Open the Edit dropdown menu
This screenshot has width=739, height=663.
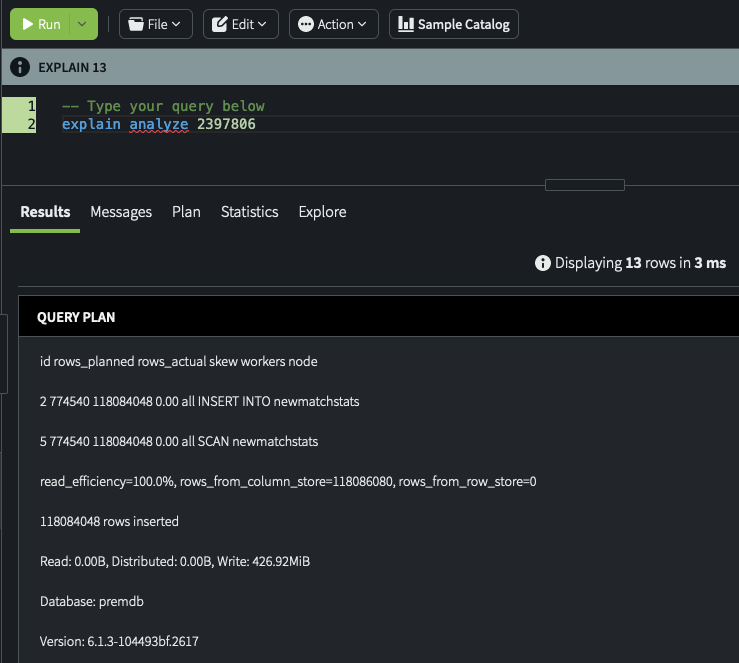pos(240,24)
